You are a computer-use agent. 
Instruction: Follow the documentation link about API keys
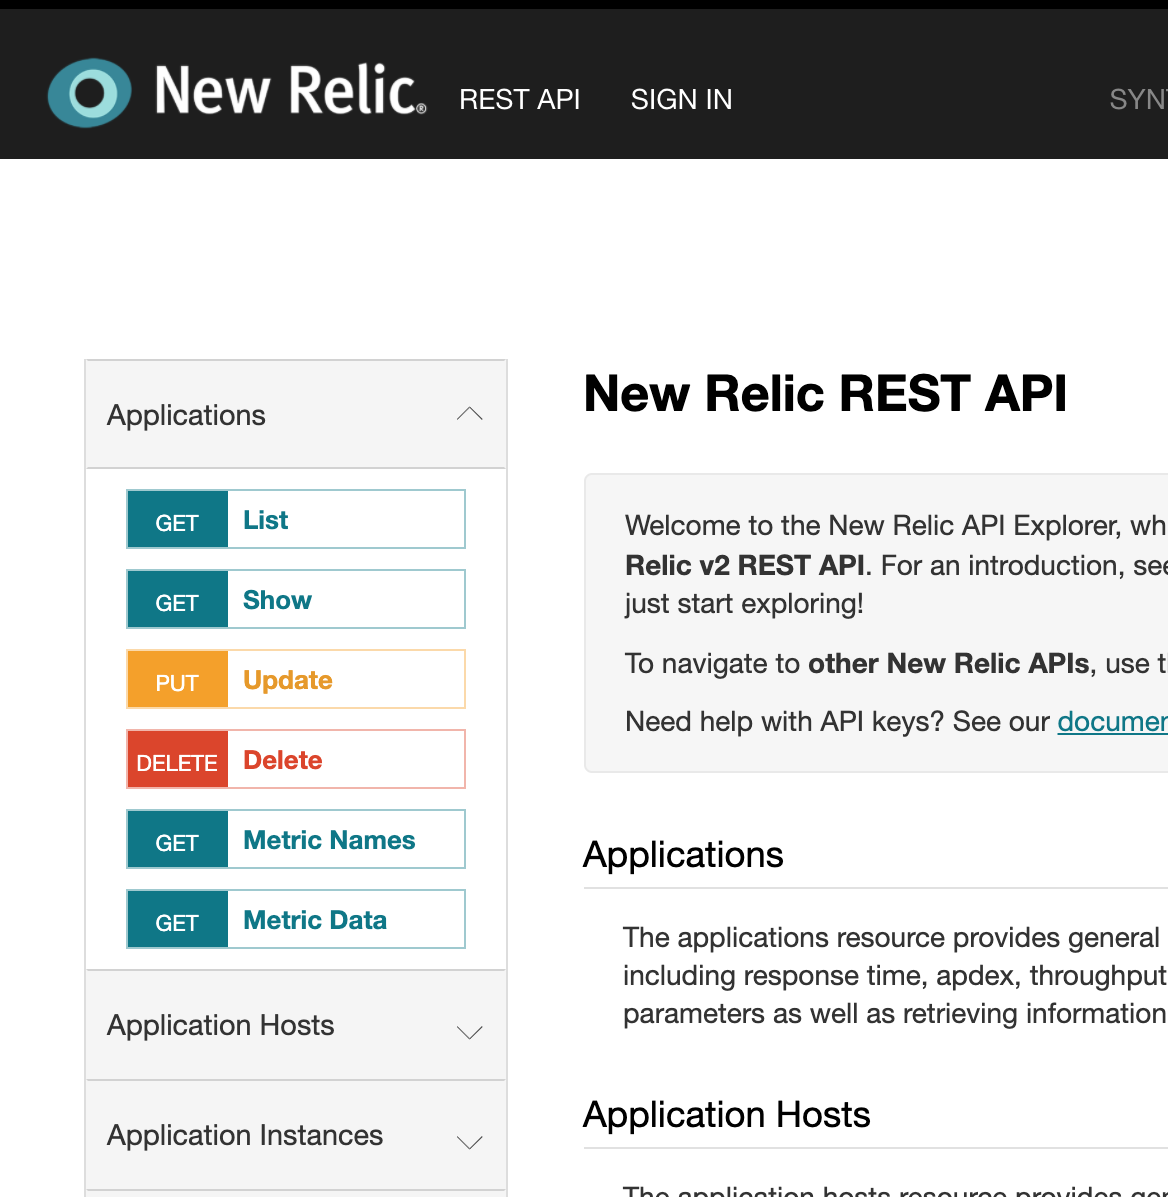click(x=1112, y=721)
